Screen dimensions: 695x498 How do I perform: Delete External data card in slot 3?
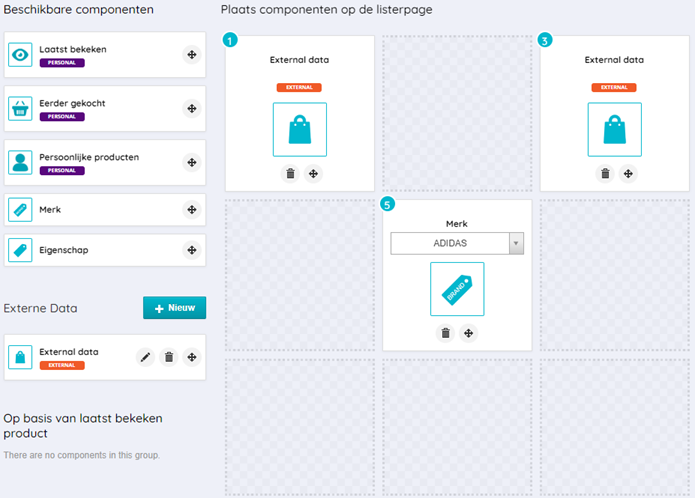tap(605, 174)
